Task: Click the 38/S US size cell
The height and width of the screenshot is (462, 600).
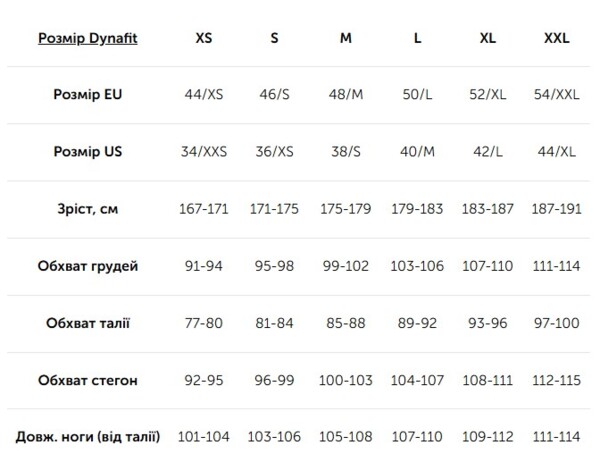Action: (x=345, y=152)
